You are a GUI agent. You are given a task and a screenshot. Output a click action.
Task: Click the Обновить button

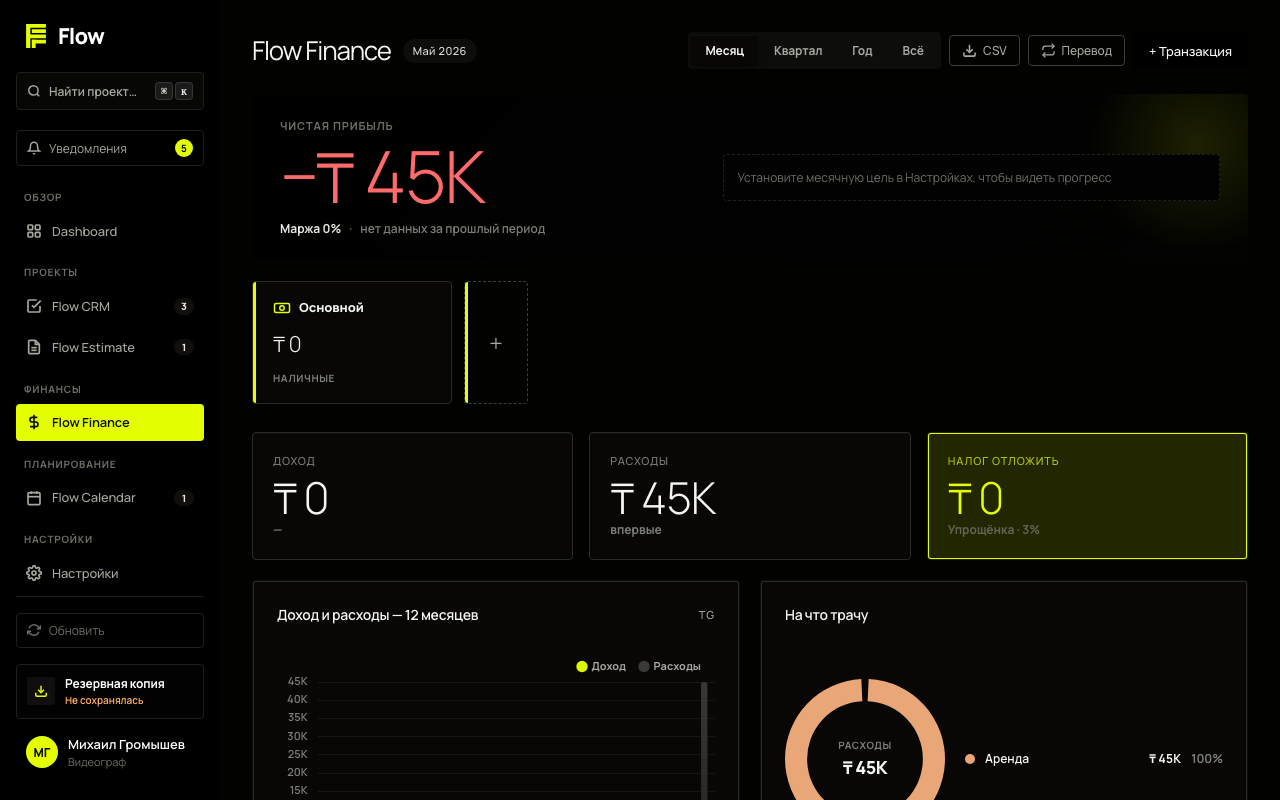tap(110, 630)
